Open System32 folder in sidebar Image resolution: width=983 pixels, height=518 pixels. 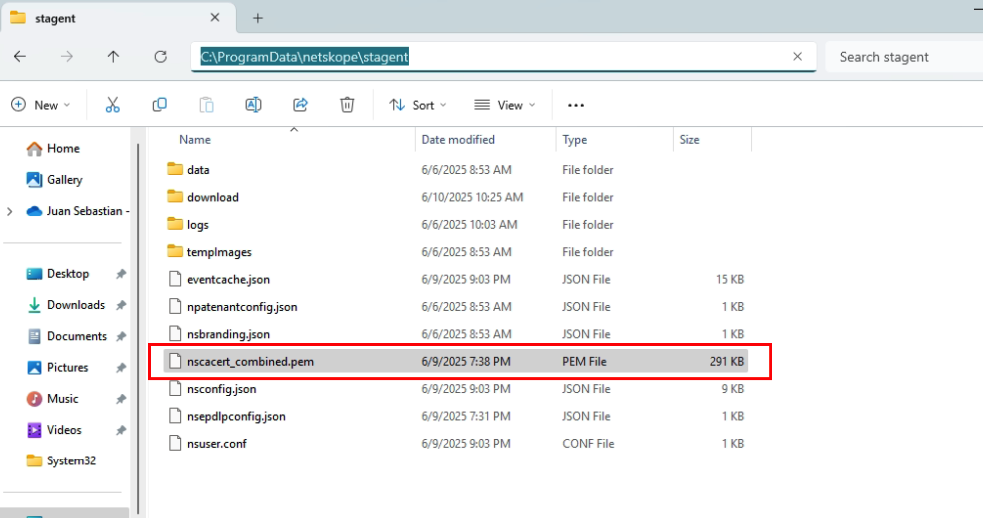tap(61, 461)
